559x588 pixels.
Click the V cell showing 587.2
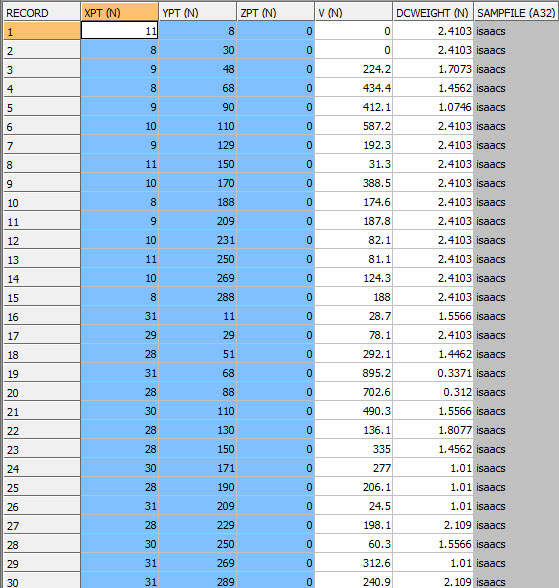coord(354,126)
